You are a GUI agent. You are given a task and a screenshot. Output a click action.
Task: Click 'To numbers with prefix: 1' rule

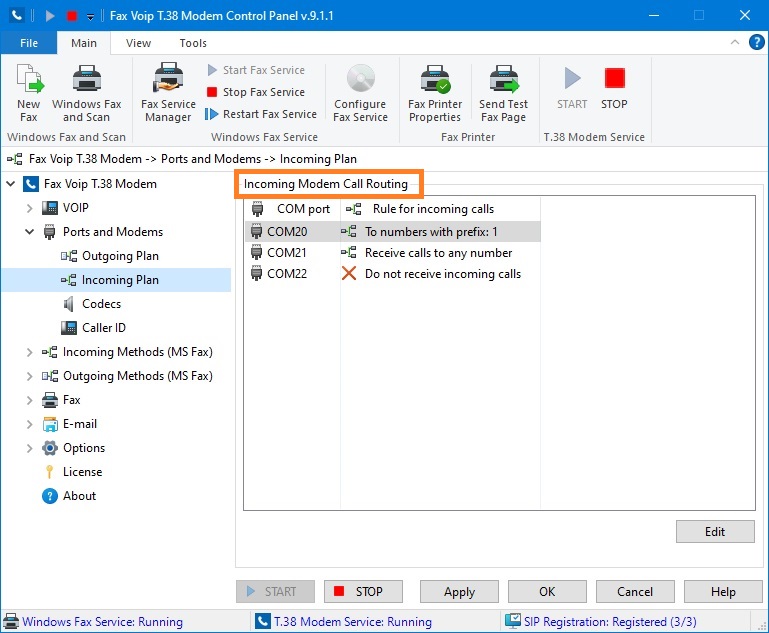(x=431, y=231)
